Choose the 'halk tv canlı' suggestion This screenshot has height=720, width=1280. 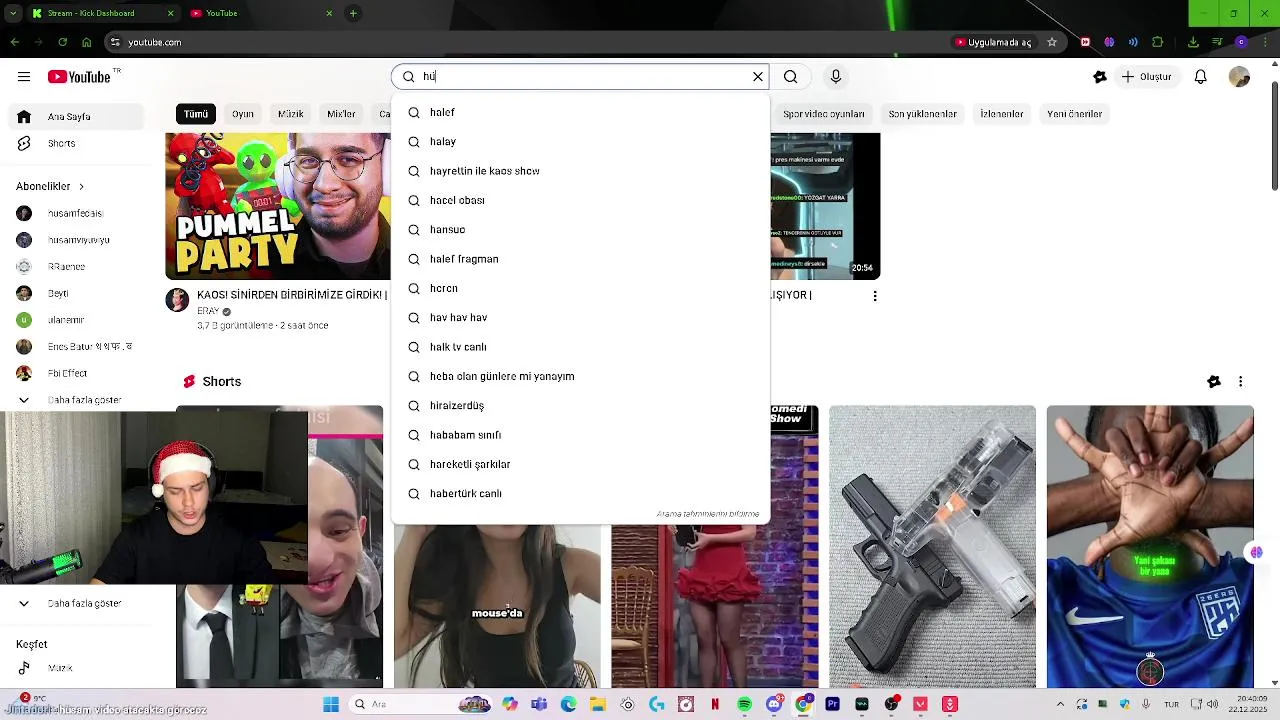[581, 347]
